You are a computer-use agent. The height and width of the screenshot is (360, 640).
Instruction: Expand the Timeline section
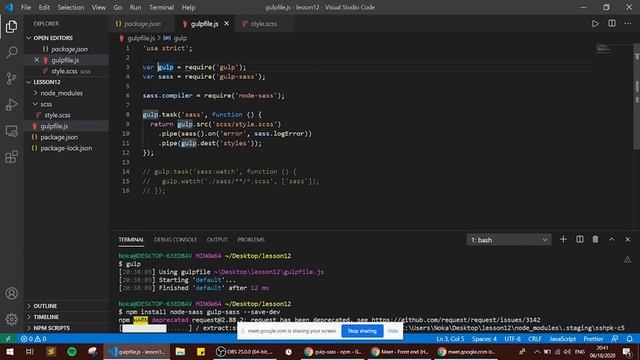pyautogui.click(x=46, y=317)
